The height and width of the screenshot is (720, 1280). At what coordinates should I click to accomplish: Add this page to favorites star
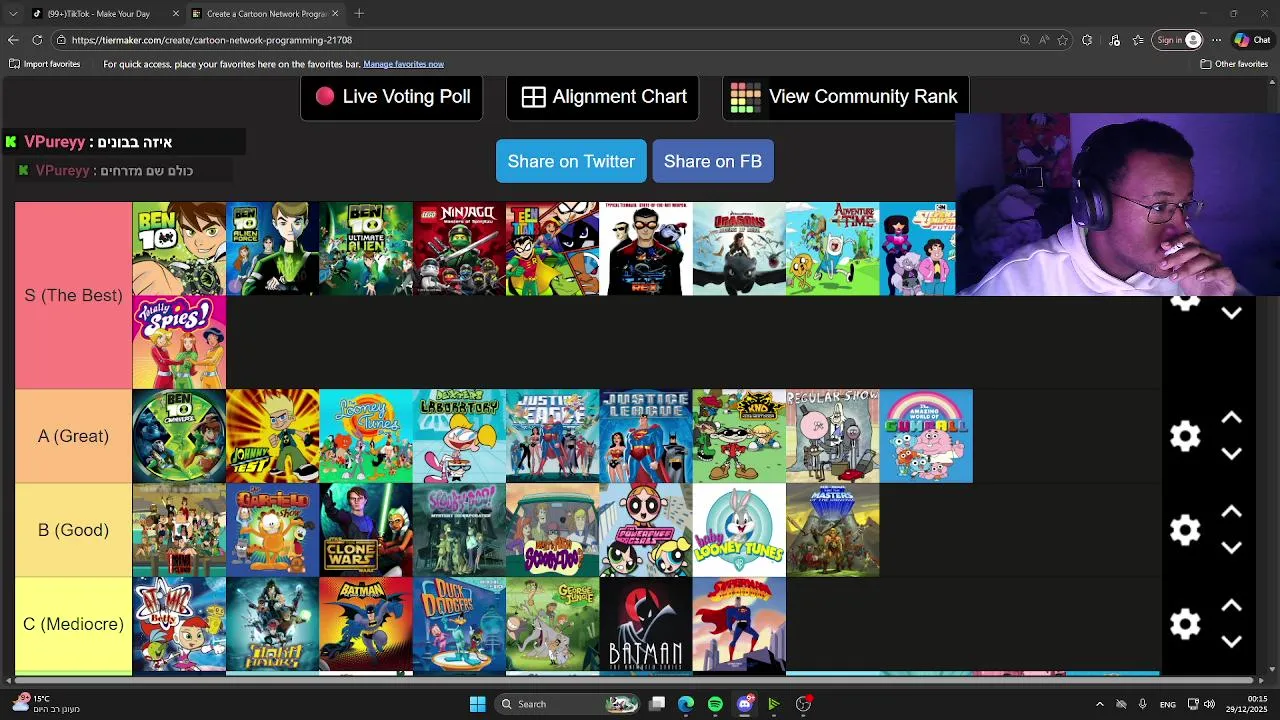point(1063,40)
